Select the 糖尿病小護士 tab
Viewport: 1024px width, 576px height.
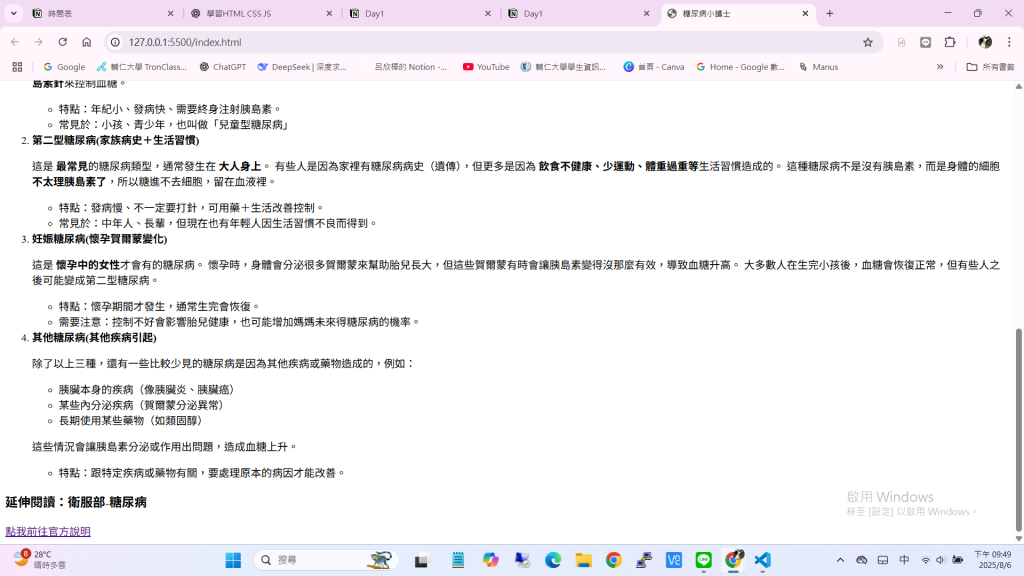[738, 13]
